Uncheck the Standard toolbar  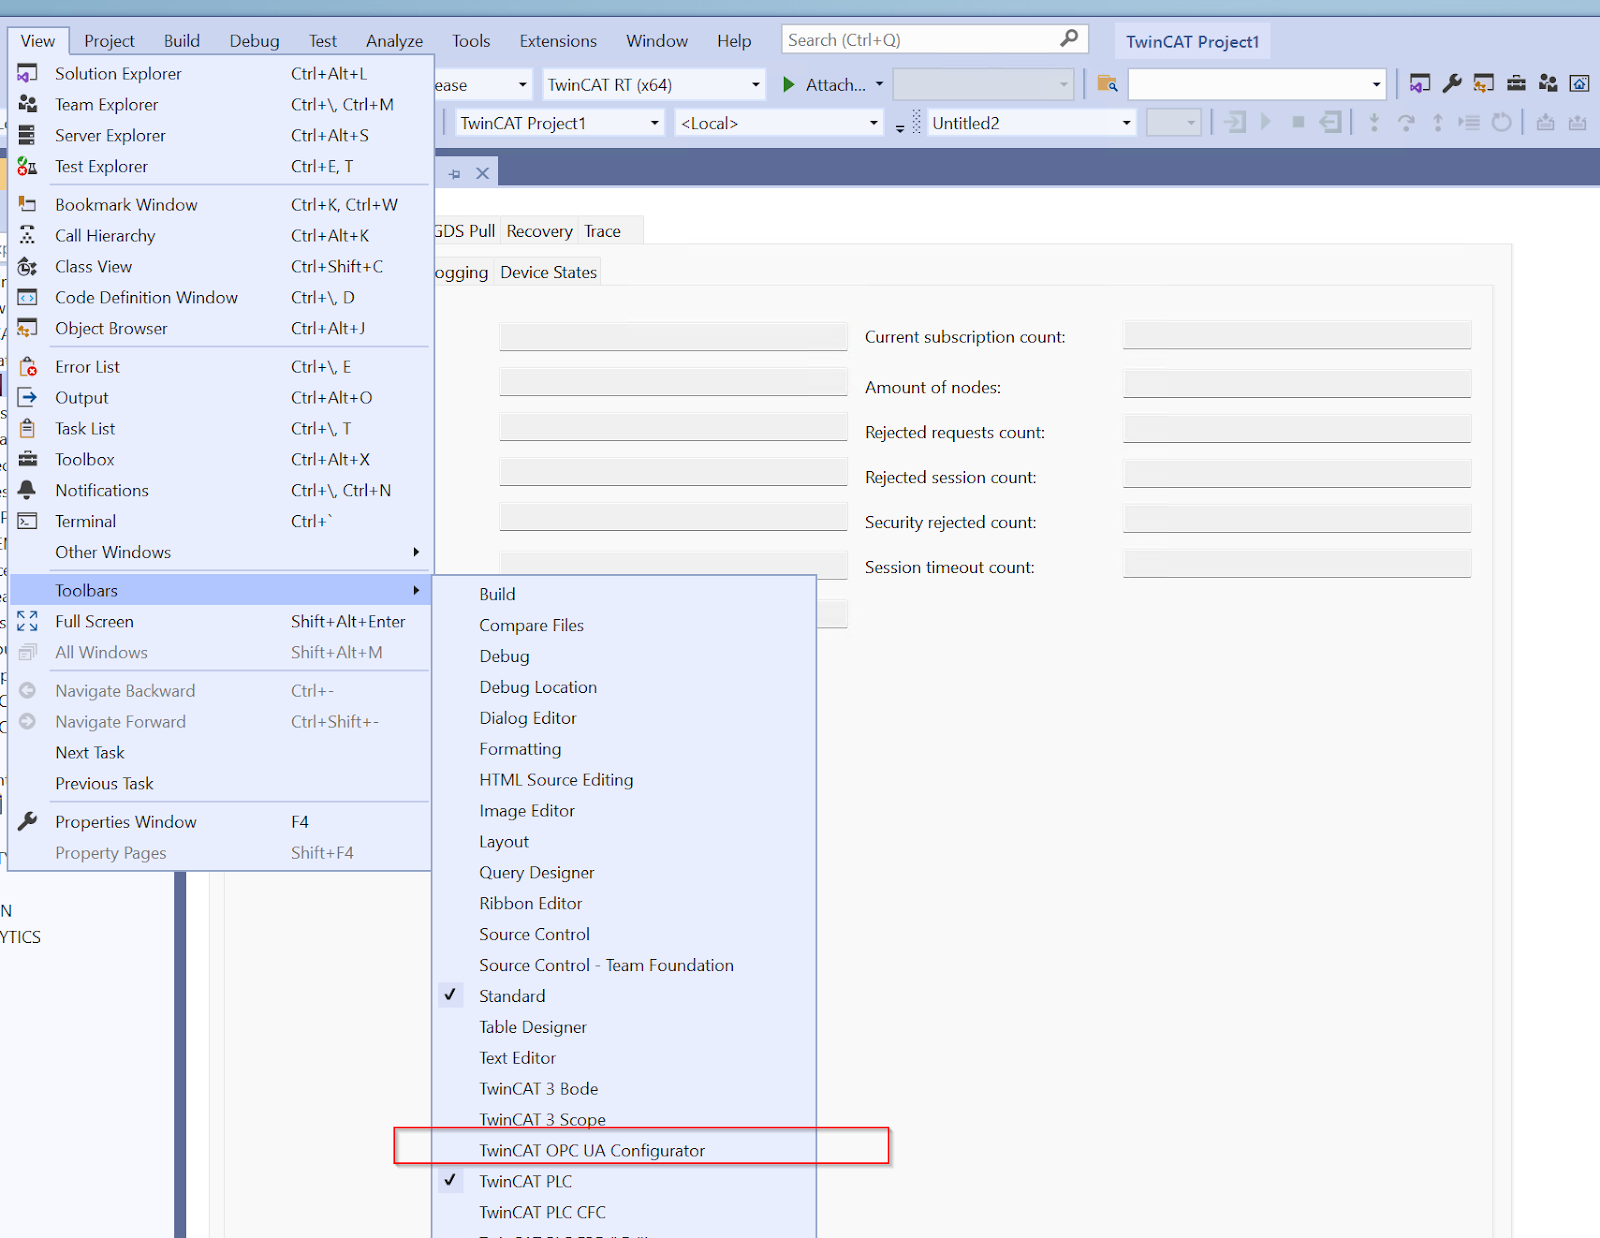tap(624, 996)
